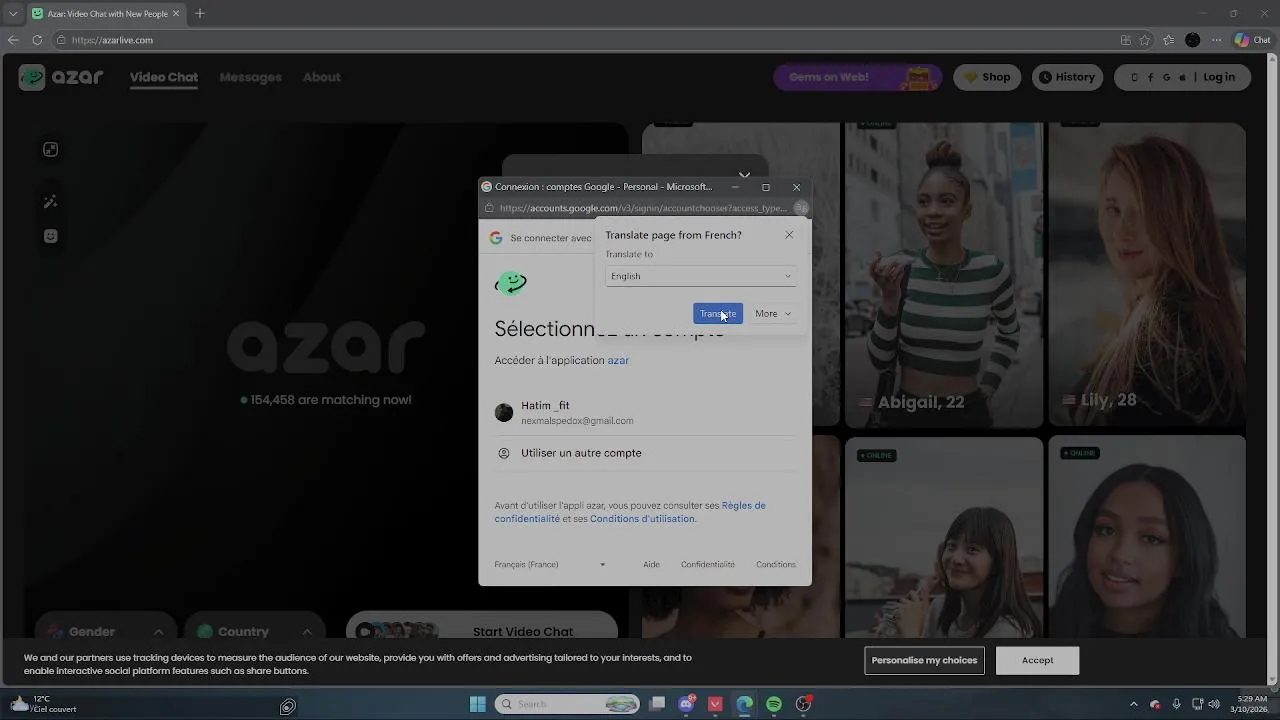Click the Confidentialité footer link
This screenshot has width=1280, height=720.
point(708,565)
